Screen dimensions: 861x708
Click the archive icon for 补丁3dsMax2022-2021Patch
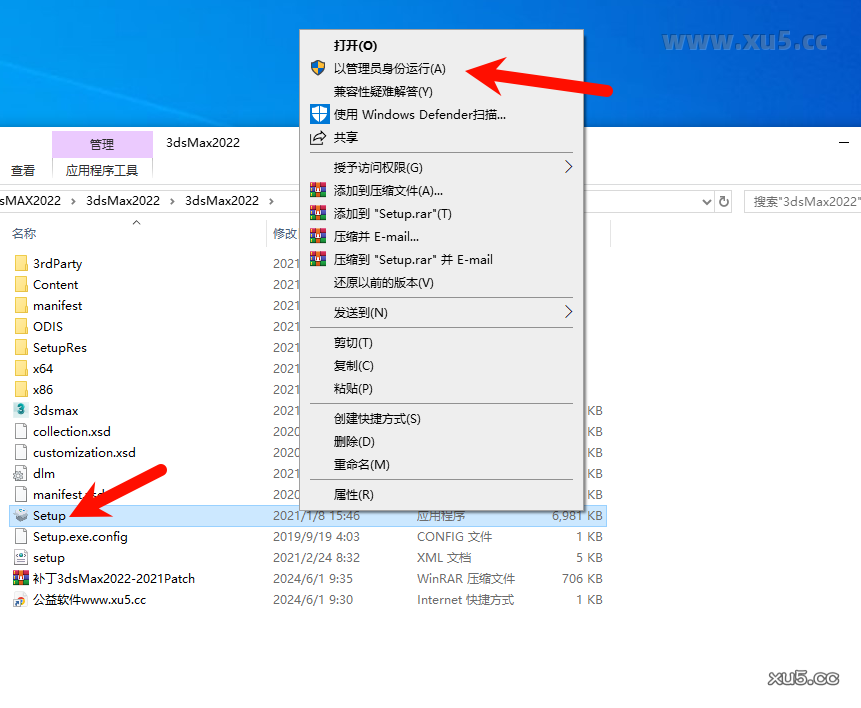[x=21, y=578]
